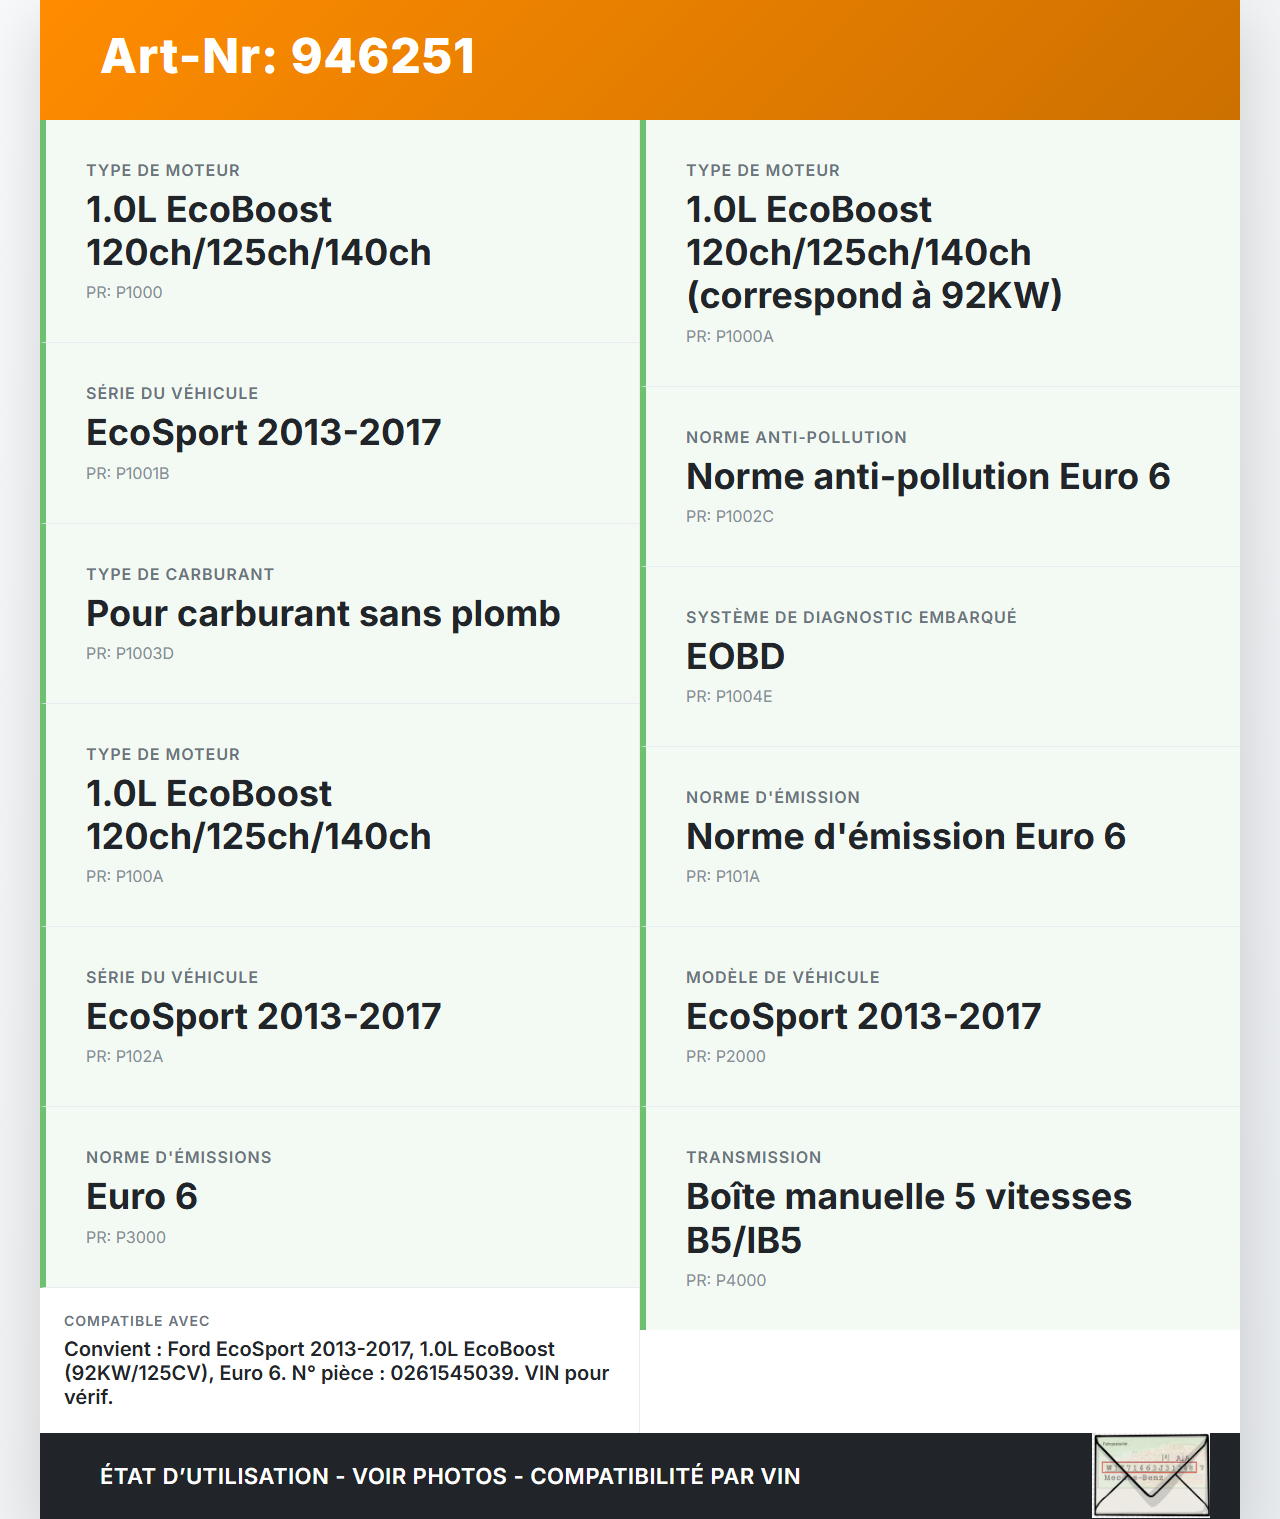Screen dimensions: 1280x1519
Task: Click the EcoSport card with code P102A
Action: pos(340,1016)
